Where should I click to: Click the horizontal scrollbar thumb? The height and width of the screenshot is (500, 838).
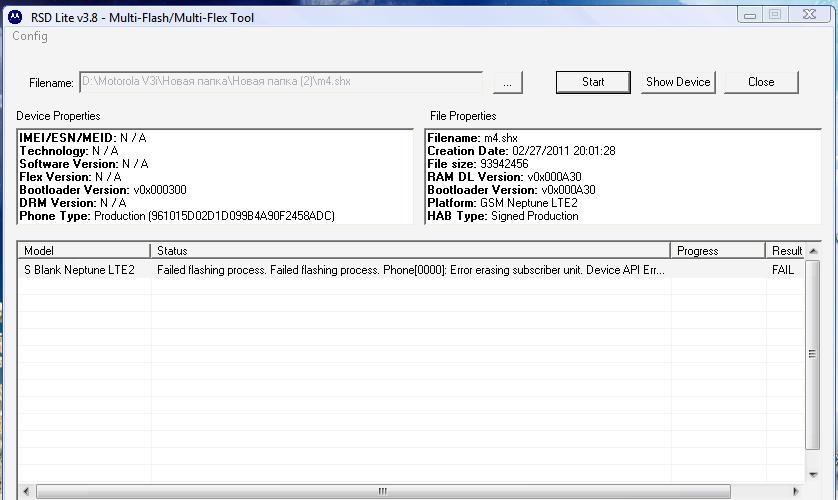(383, 491)
